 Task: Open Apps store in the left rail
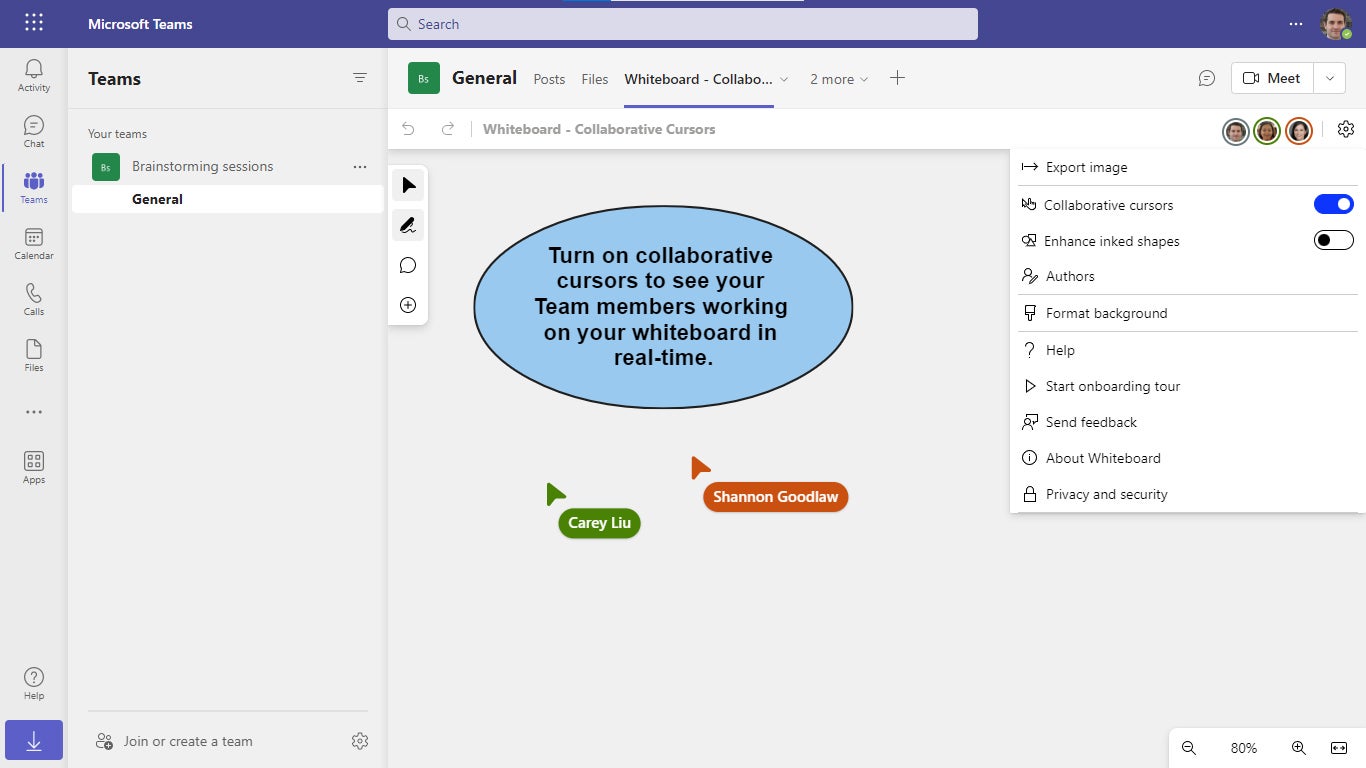point(34,468)
